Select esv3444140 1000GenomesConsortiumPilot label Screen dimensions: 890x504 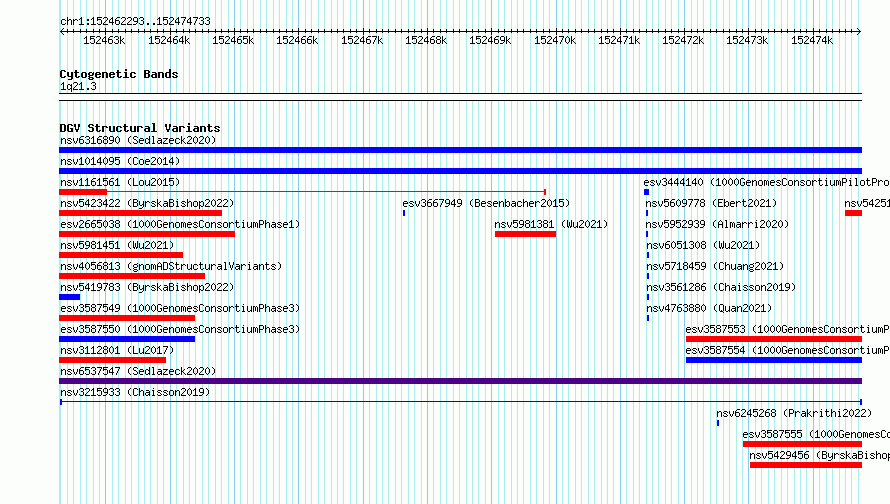766,182
